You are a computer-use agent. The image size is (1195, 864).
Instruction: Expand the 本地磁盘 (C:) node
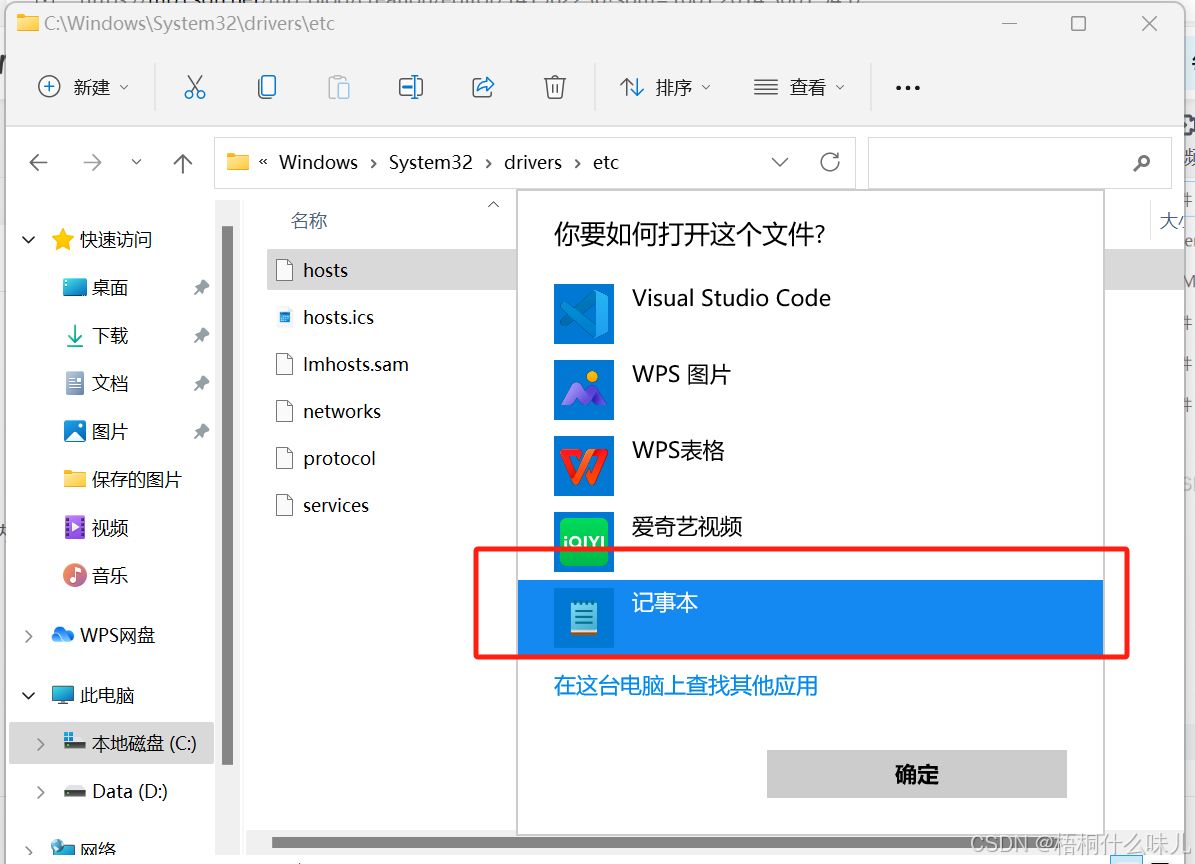40,744
